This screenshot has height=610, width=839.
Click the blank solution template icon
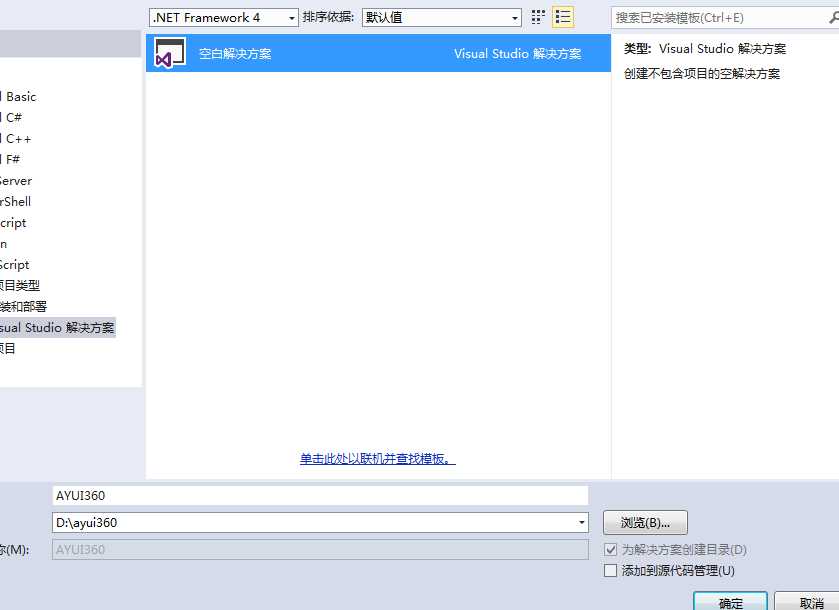click(x=170, y=52)
